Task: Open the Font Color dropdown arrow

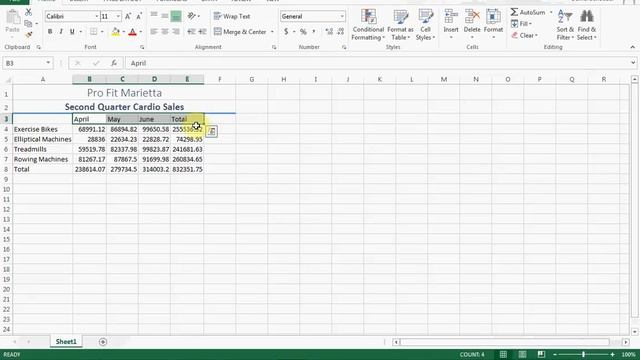Action: [x=141, y=32]
